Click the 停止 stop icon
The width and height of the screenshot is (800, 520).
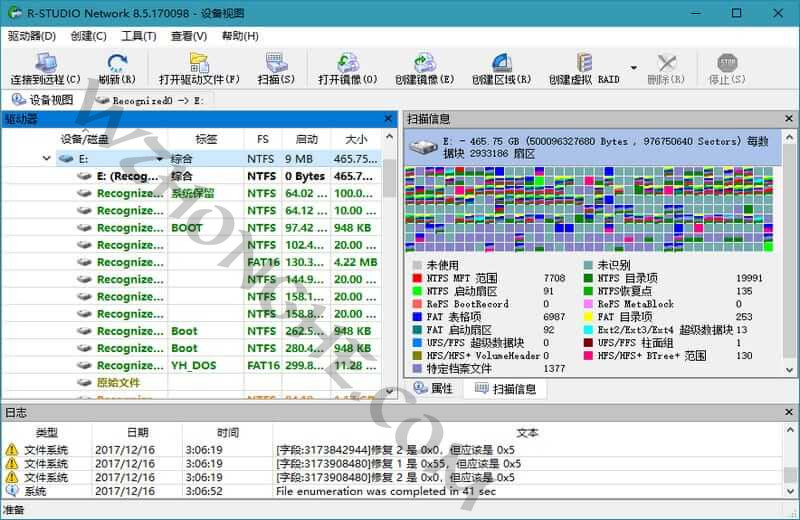tap(727, 63)
